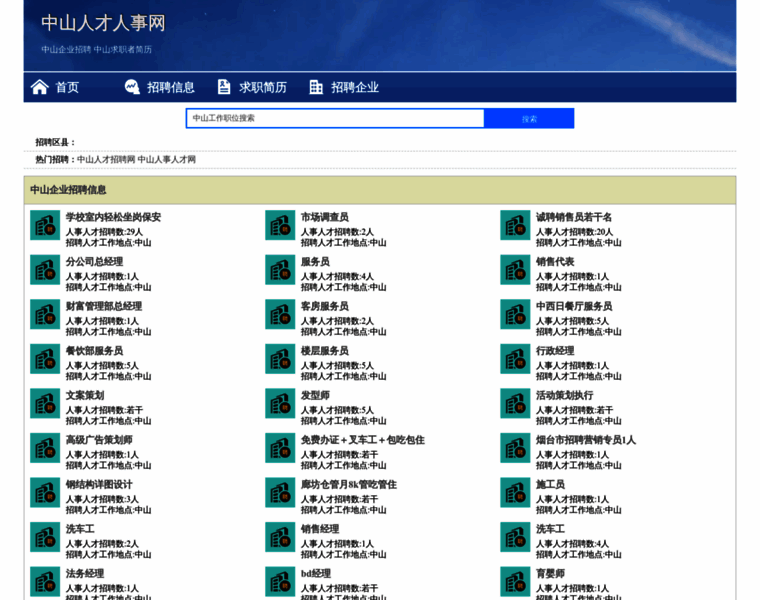View the 财富管理部总经理 job listing
This screenshot has height=600, width=760.
104,306
